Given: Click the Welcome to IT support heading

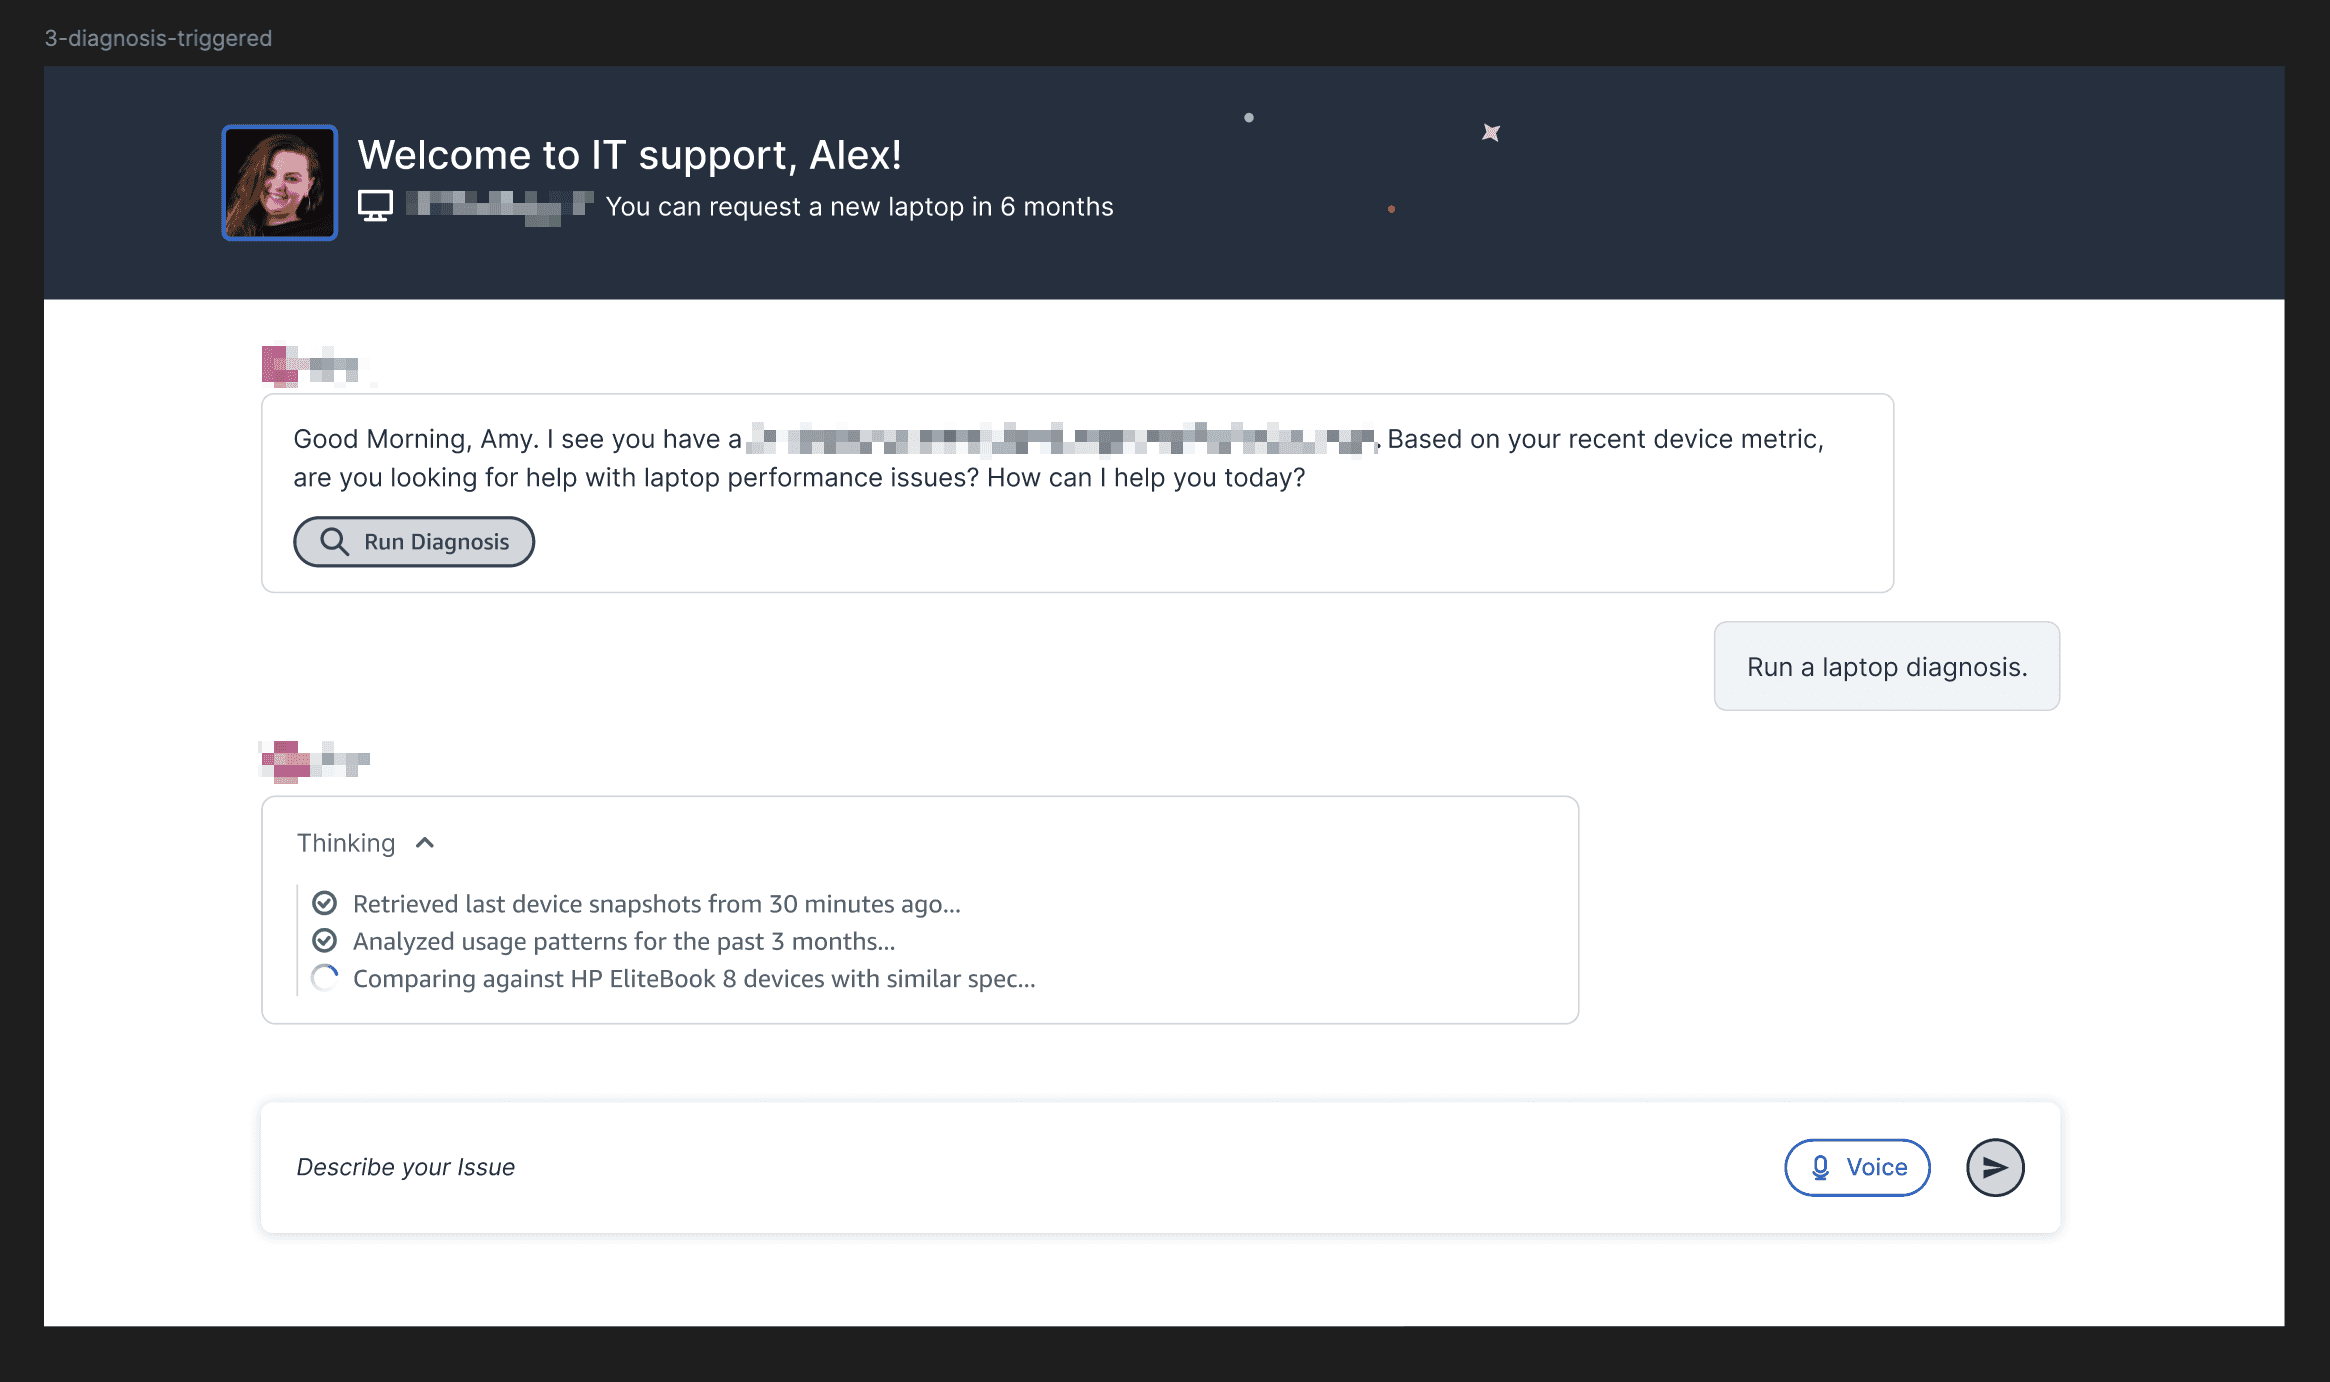Looking at the screenshot, I should pyautogui.click(x=629, y=155).
